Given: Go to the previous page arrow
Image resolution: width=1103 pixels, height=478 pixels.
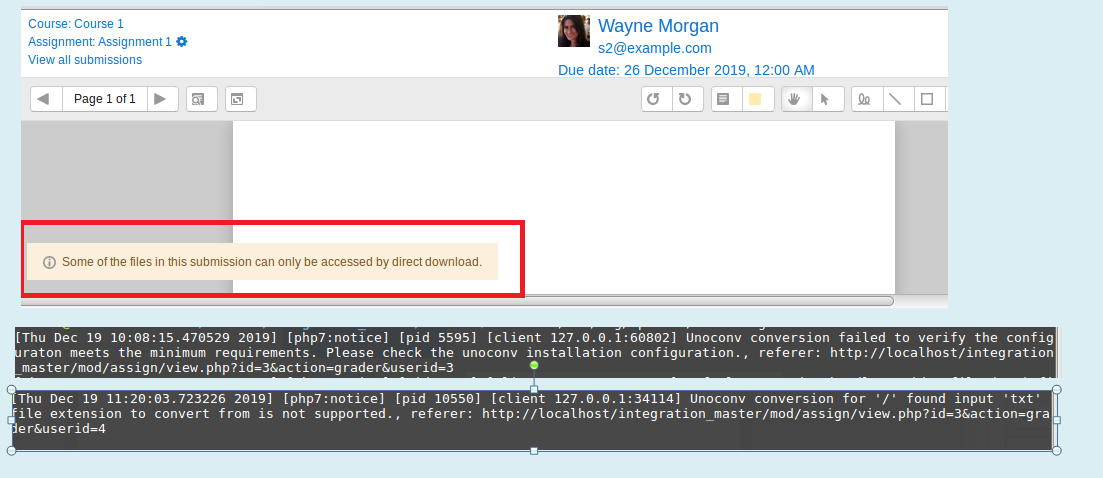Looking at the screenshot, I should pos(44,99).
